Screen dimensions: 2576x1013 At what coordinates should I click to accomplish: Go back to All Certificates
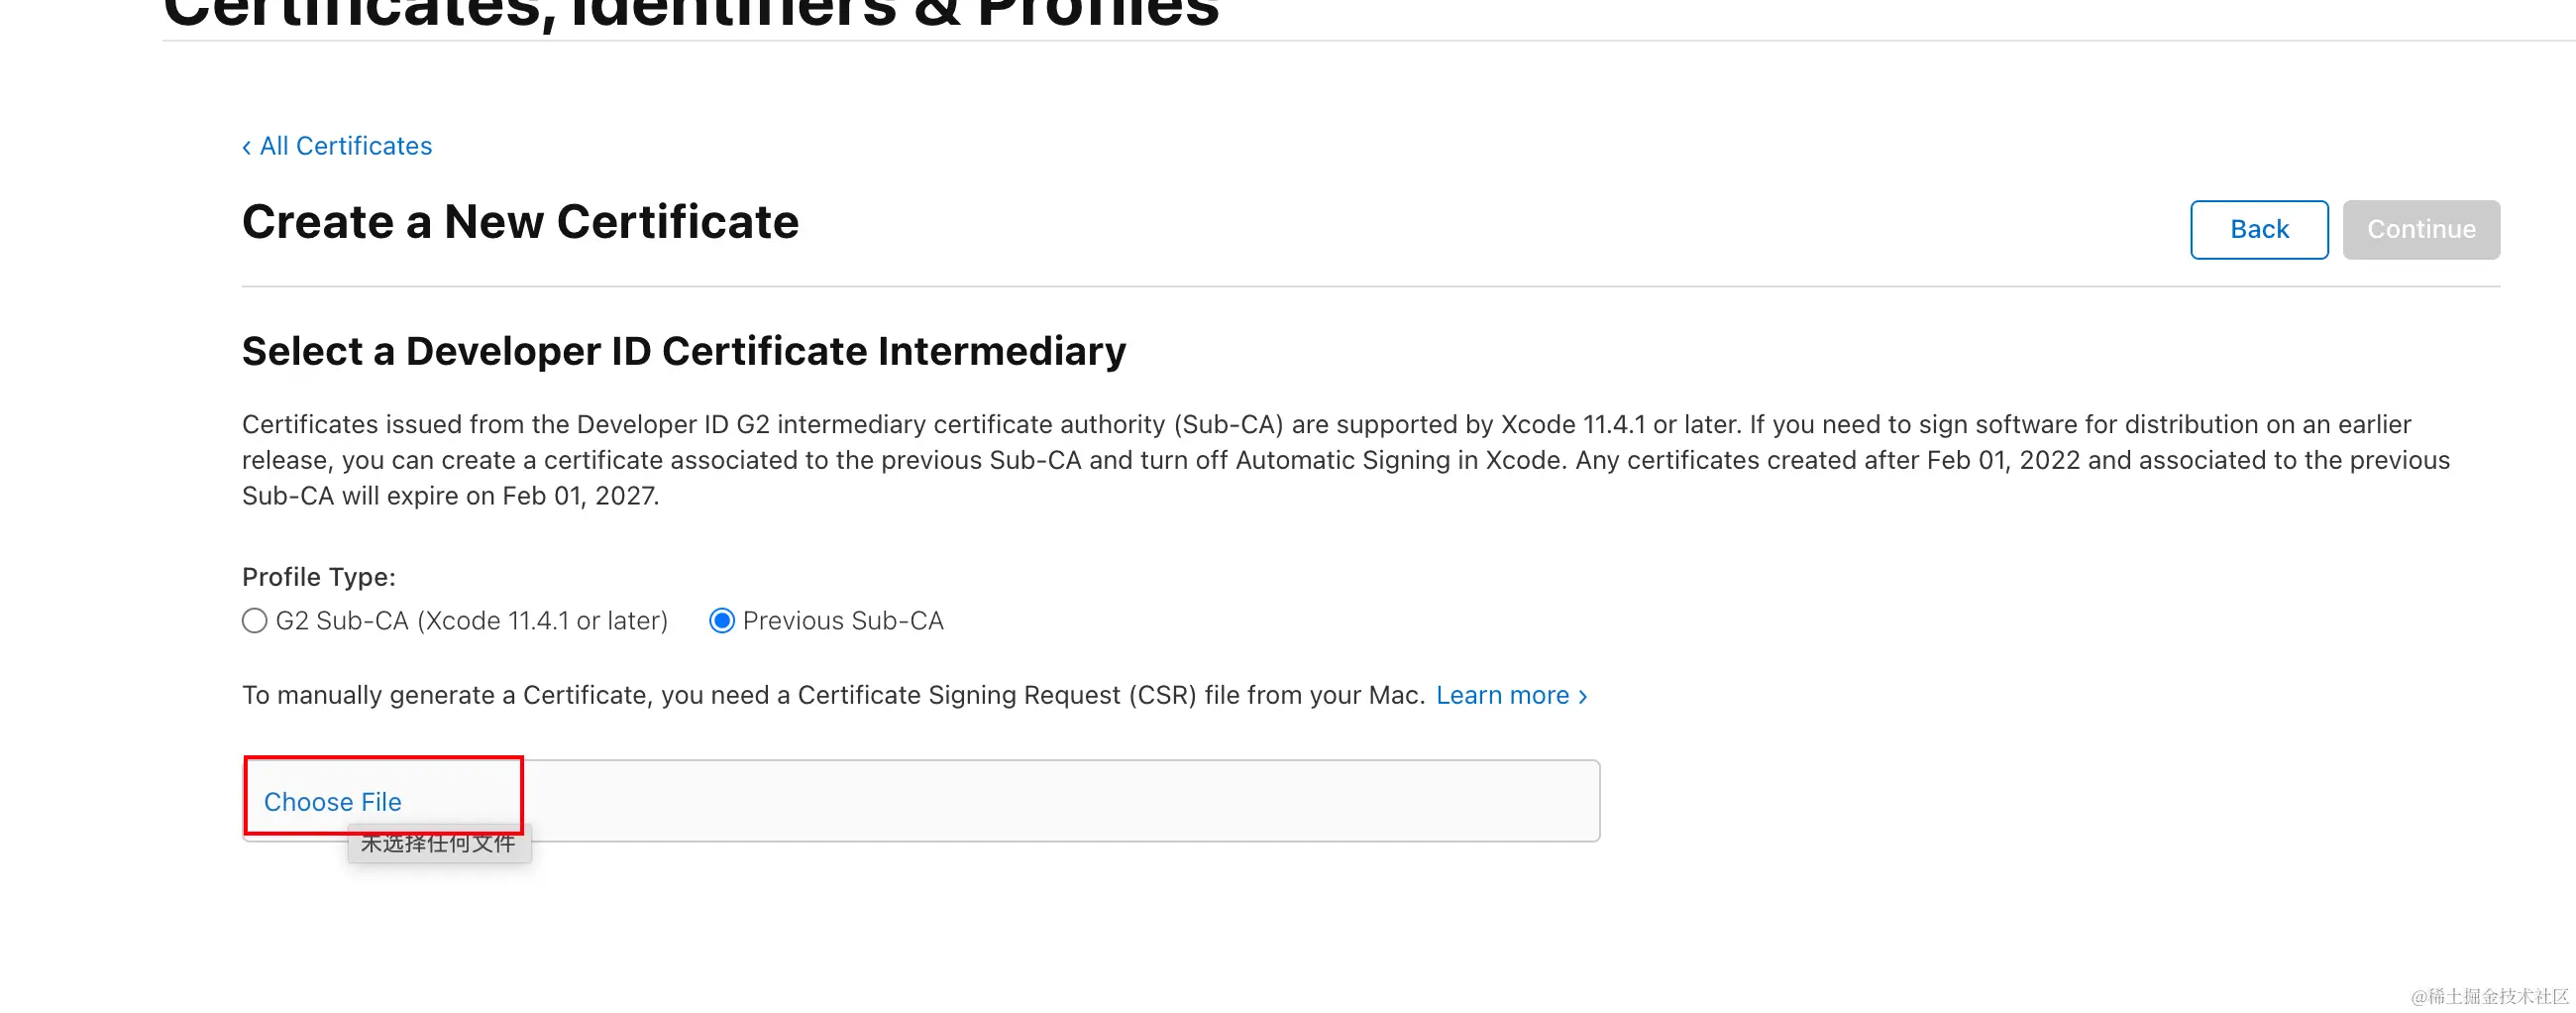345,146
